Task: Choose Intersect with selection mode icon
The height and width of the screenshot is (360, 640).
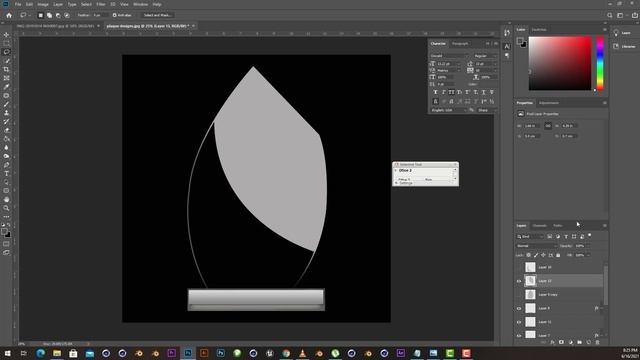Action: 67,15
